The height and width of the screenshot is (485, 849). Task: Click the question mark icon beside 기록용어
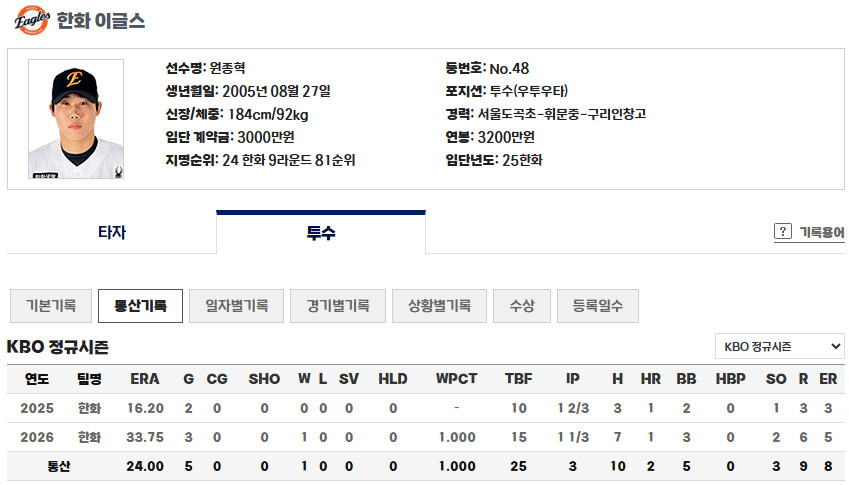[782, 232]
